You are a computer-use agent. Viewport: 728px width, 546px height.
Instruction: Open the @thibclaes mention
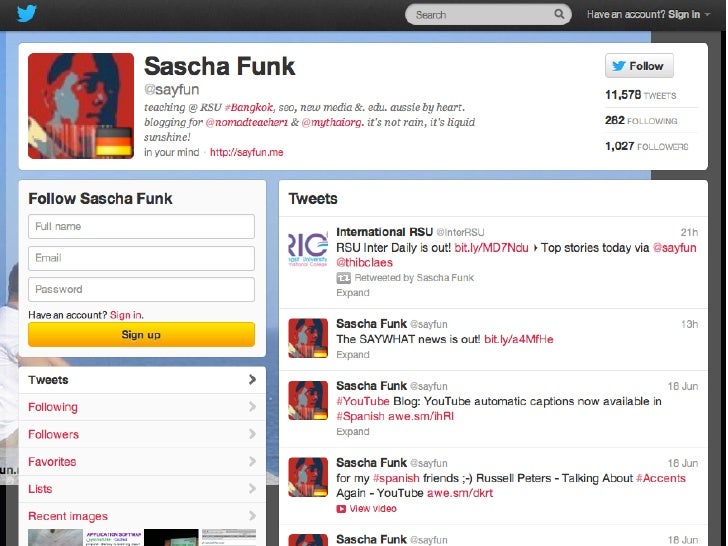[x=364, y=263]
